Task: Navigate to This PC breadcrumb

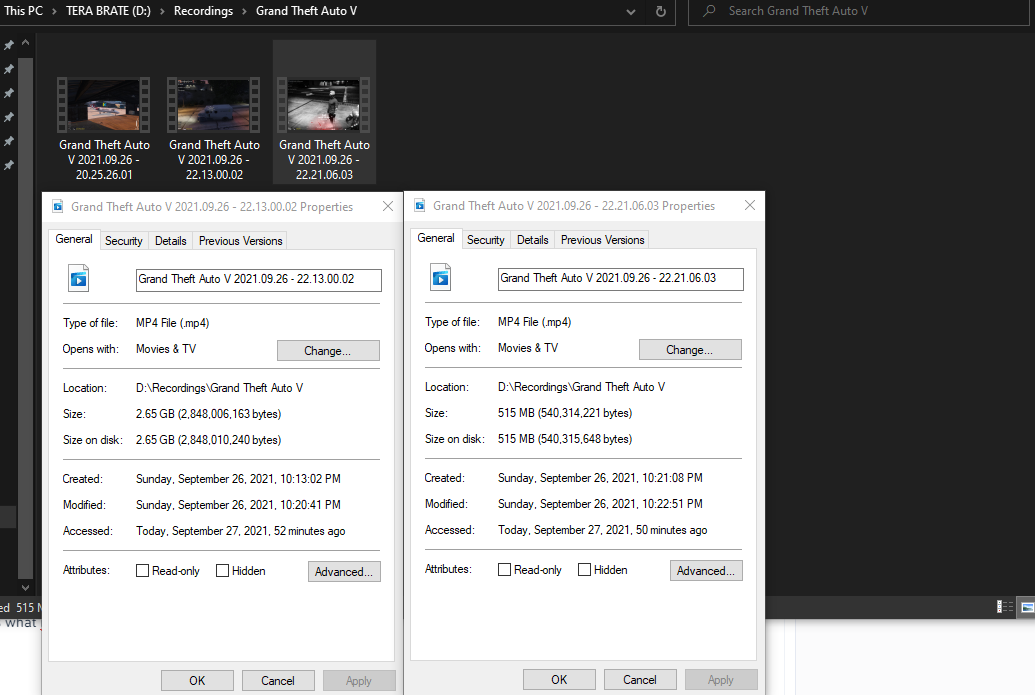Action: pyautogui.click(x=23, y=11)
